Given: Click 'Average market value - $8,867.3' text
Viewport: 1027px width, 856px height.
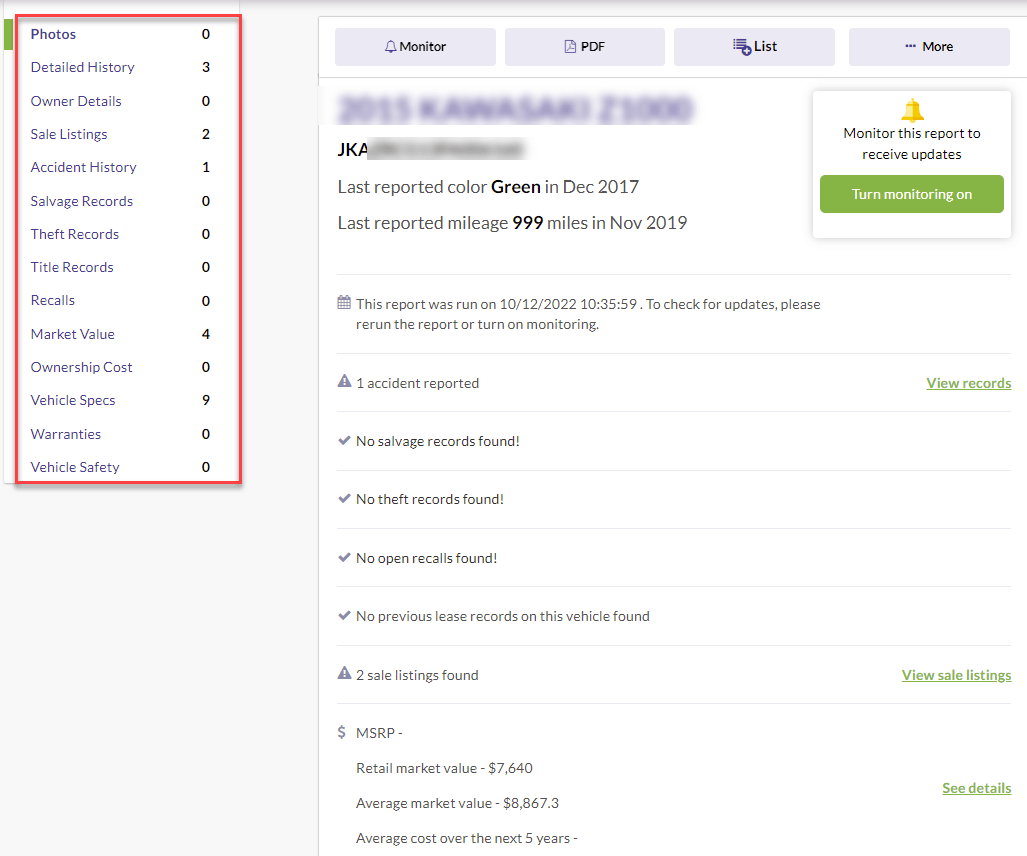Looking at the screenshot, I should pyautogui.click(x=457, y=804).
